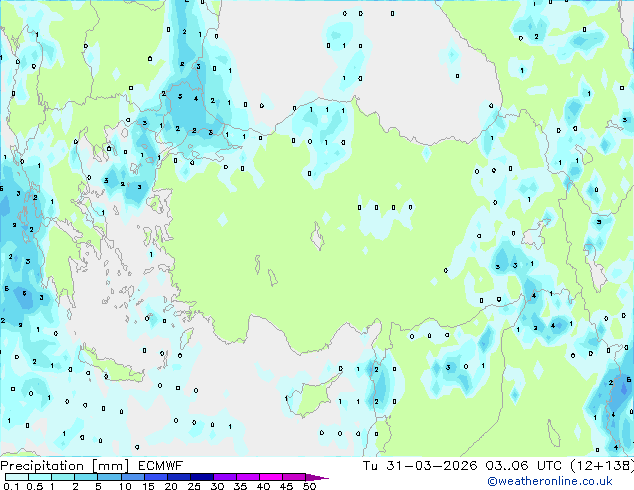This screenshot has width=634, height=490.
Task: Click the 25–30 mm legend color box
Action: (201, 477)
